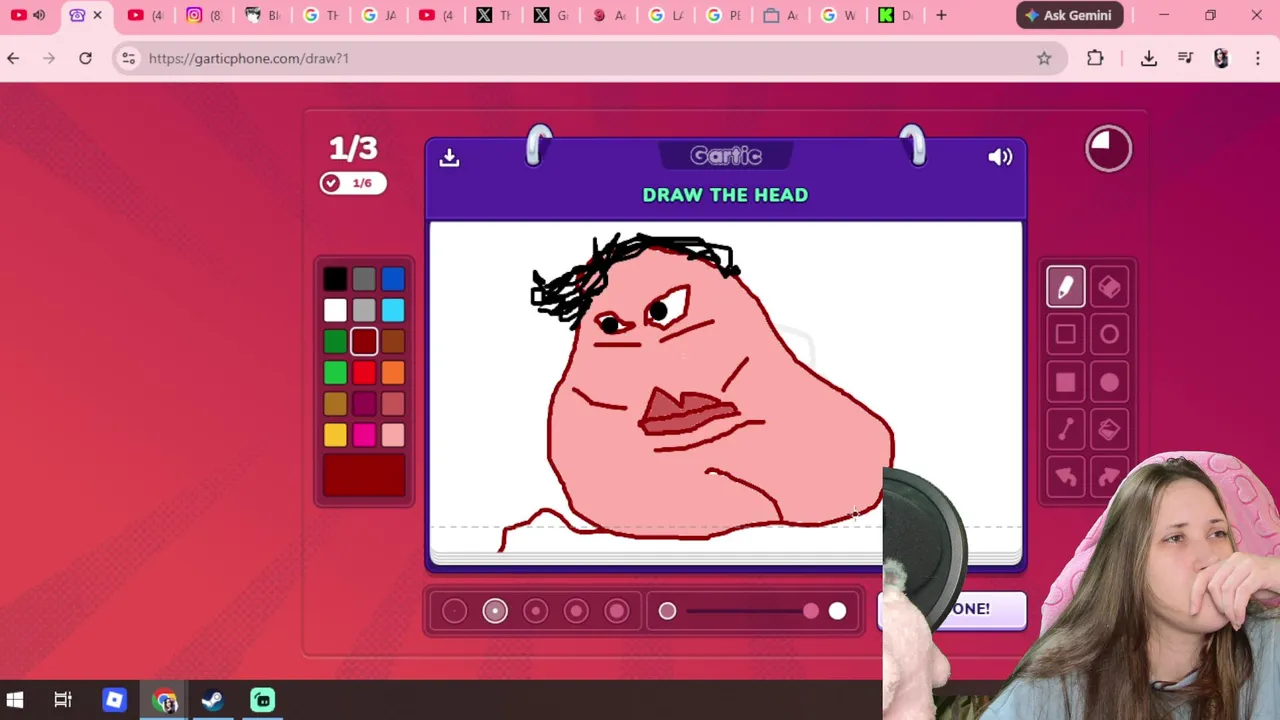The image size is (1280, 720).
Task: Open Windows Task View
Action: tap(63, 700)
